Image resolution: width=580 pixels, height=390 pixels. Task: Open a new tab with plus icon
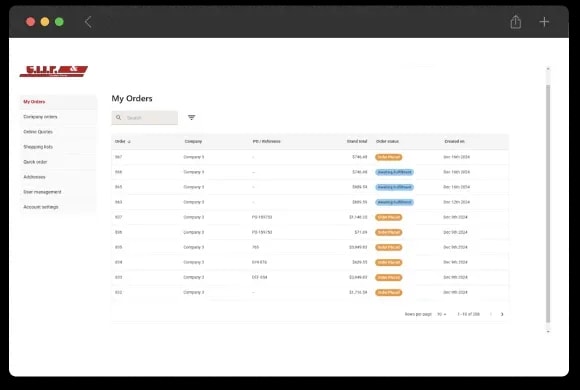tap(544, 22)
